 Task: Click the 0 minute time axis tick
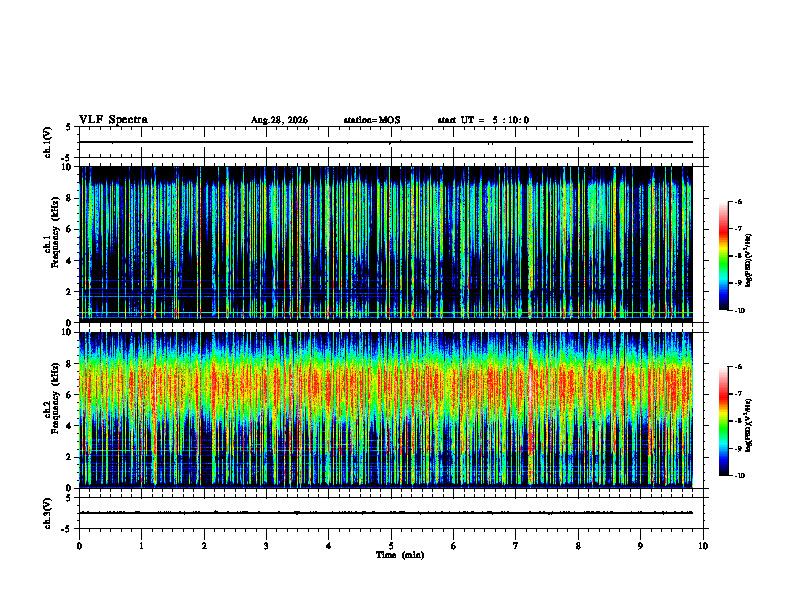(x=79, y=546)
